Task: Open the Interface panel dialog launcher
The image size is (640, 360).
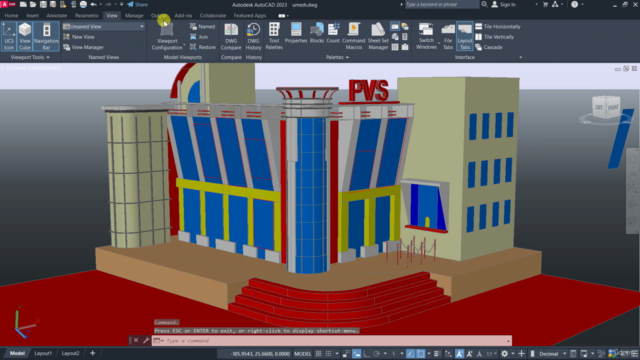Action: pyautogui.click(x=520, y=58)
